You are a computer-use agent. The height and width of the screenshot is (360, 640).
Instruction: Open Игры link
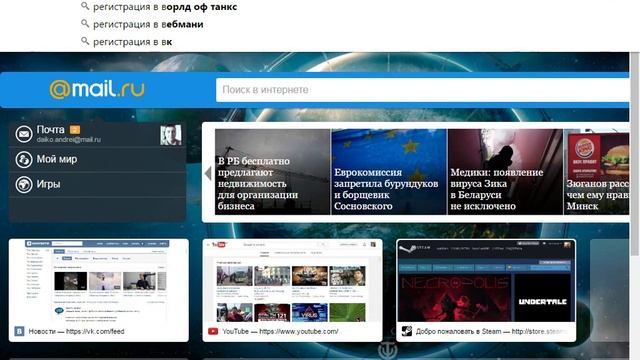click(49, 184)
